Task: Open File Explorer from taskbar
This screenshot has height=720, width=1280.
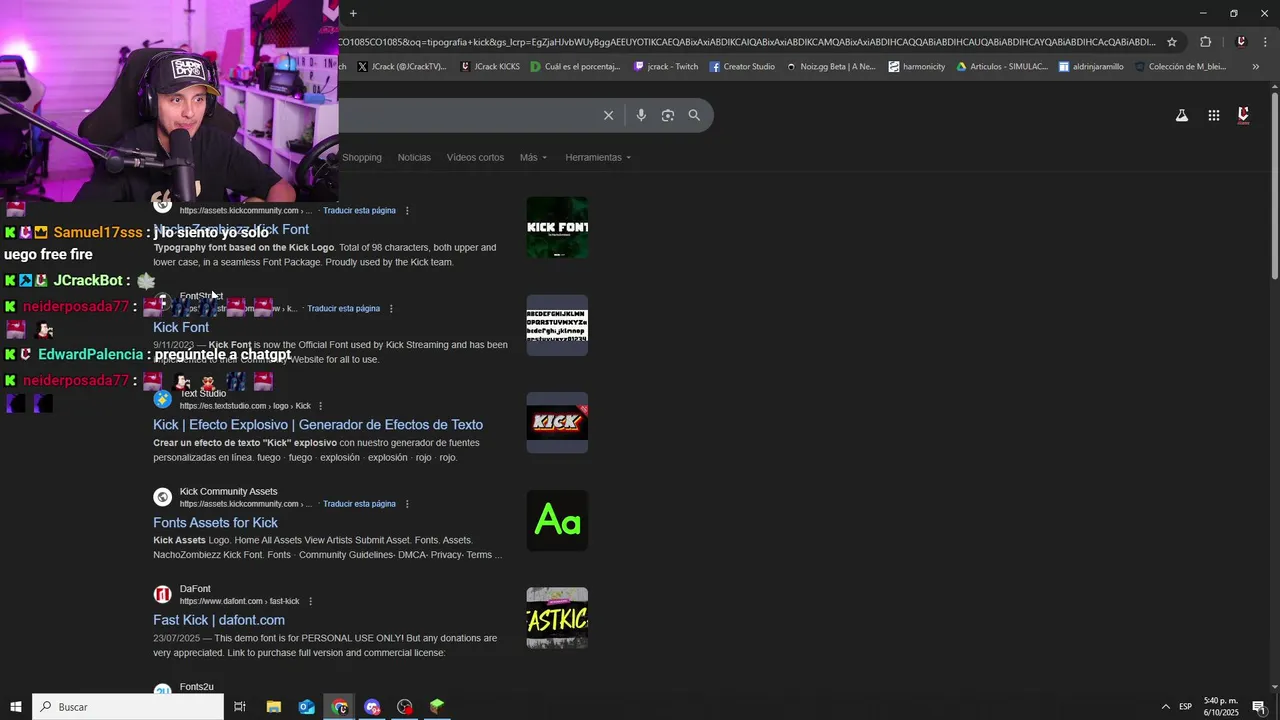Action: point(274,707)
